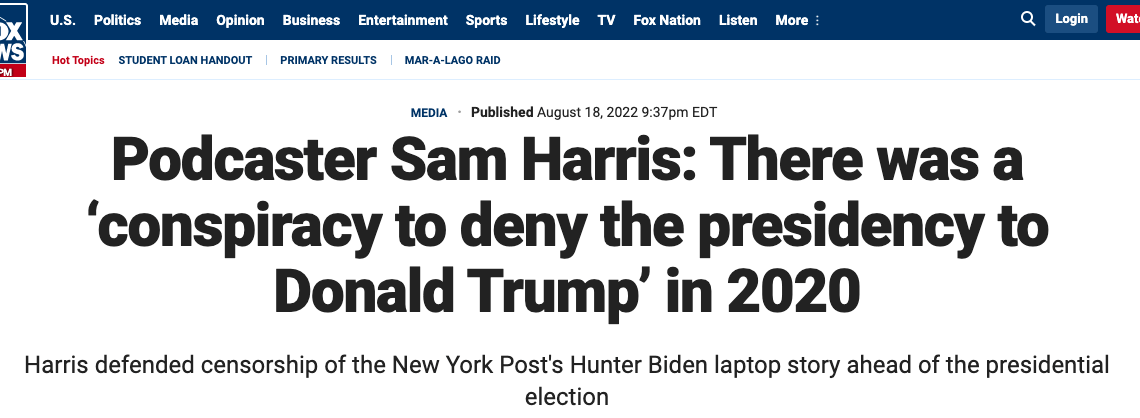Select Opinion in the top navigation
Image resolution: width=1140 pixels, height=418 pixels.
pyautogui.click(x=240, y=20)
